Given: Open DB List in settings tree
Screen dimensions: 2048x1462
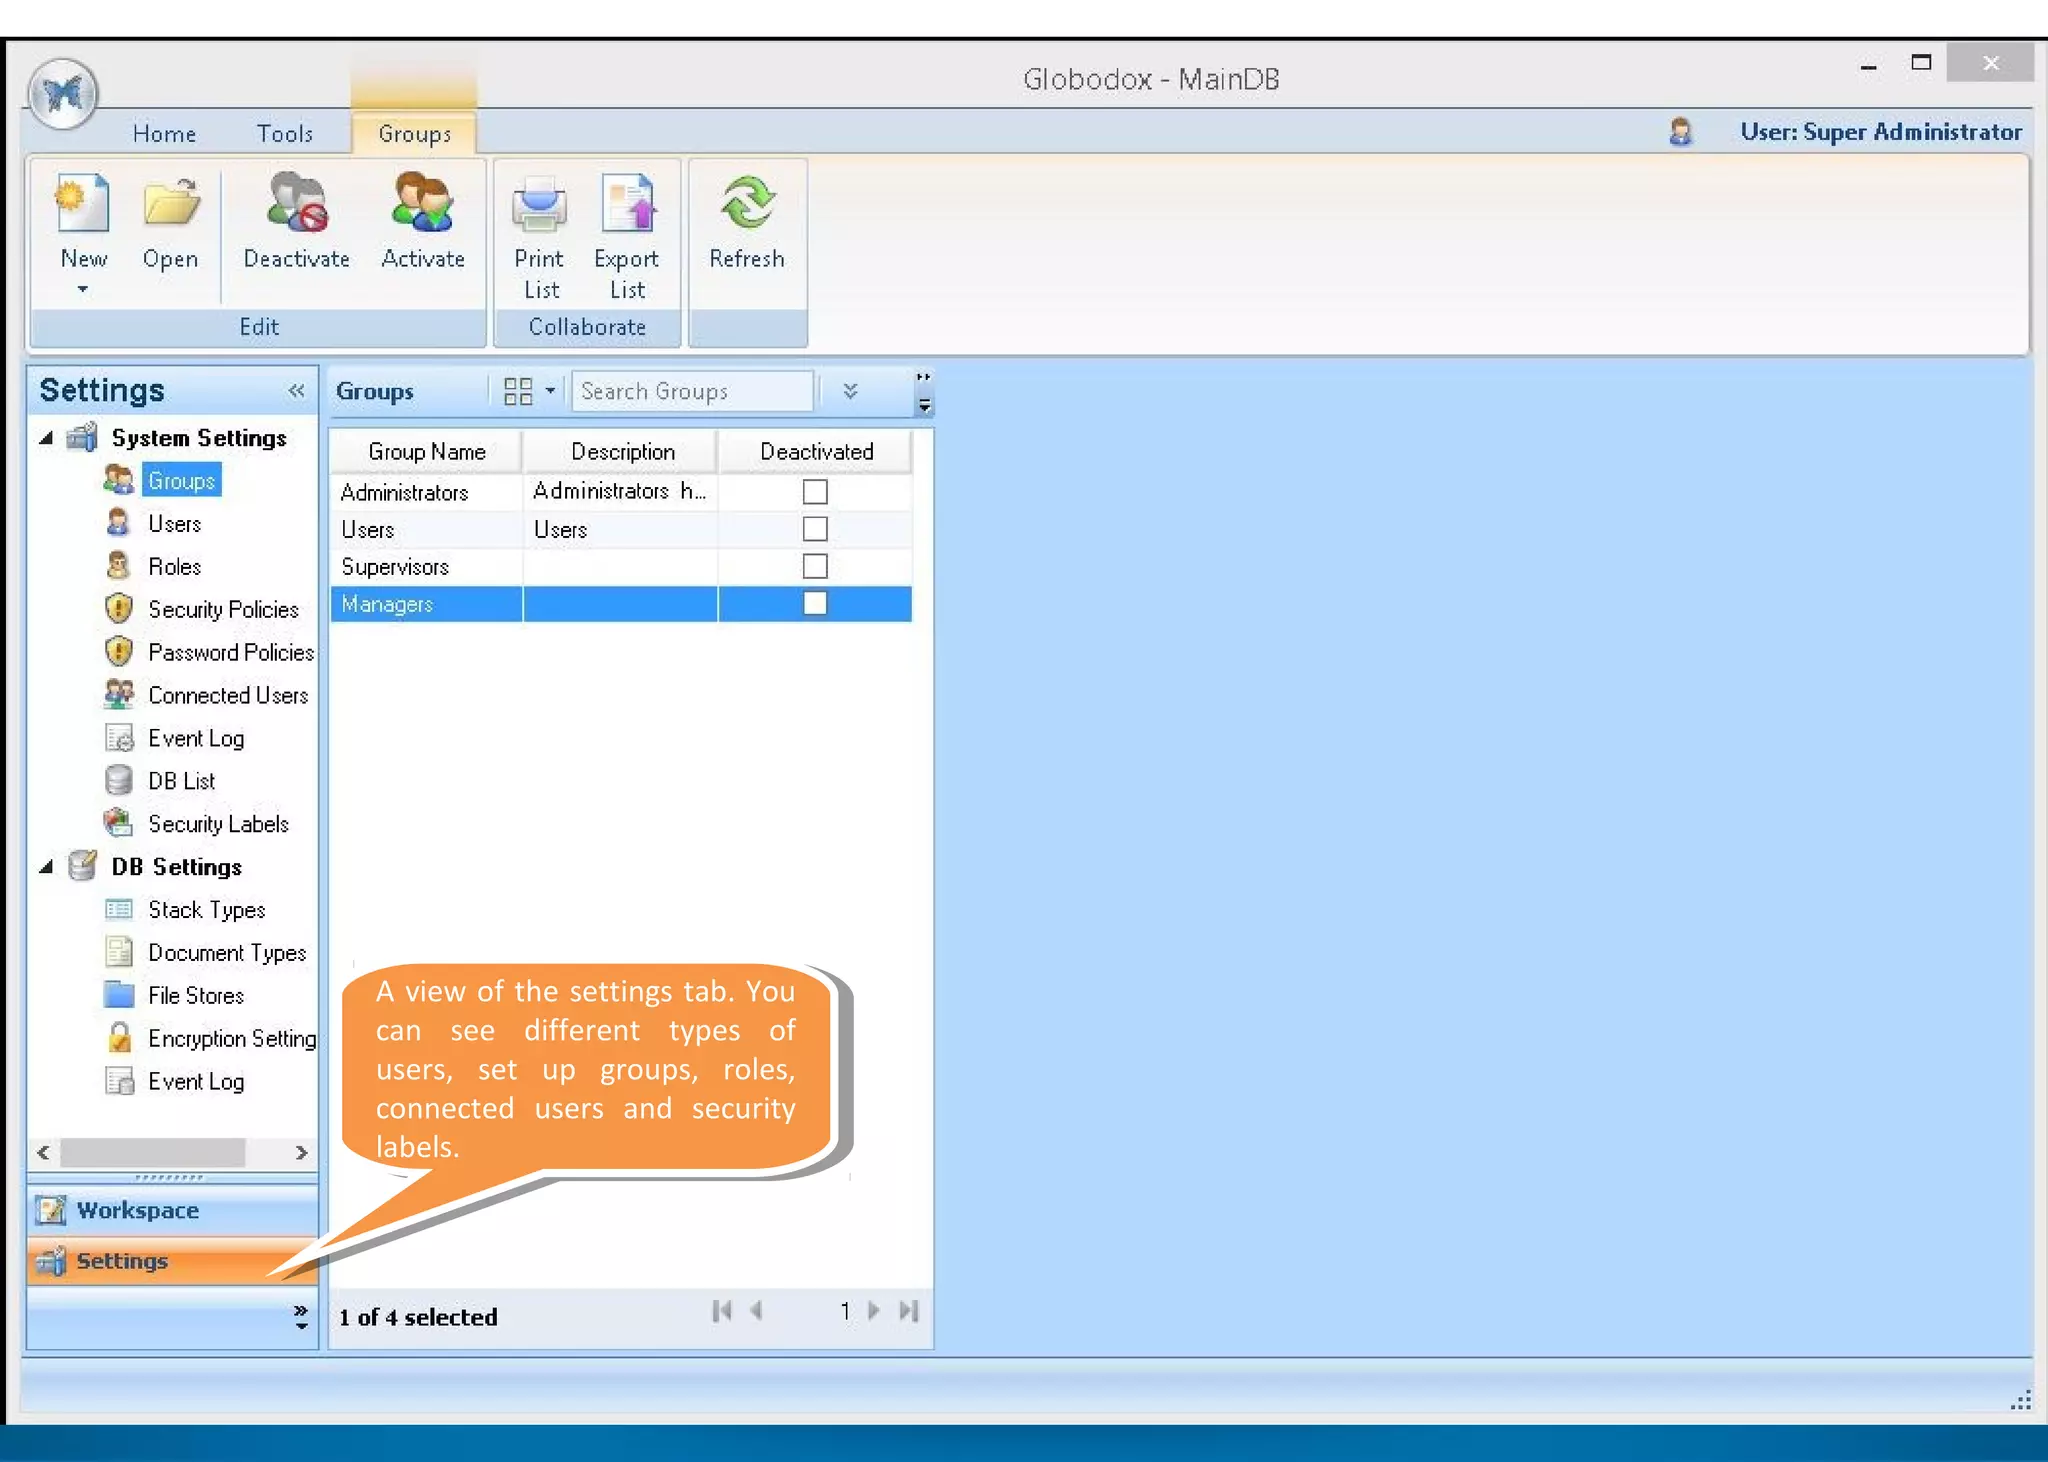Looking at the screenshot, I should pyautogui.click(x=181, y=781).
